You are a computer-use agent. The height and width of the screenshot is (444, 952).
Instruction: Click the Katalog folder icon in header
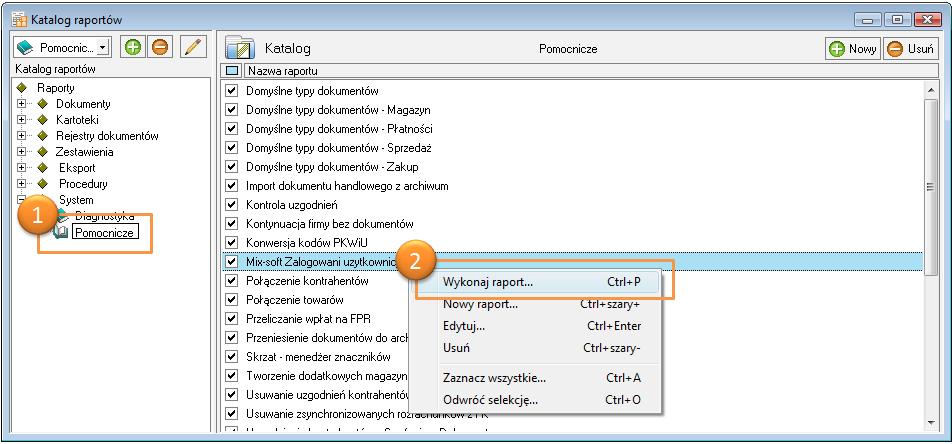click(x=240, y=48)
